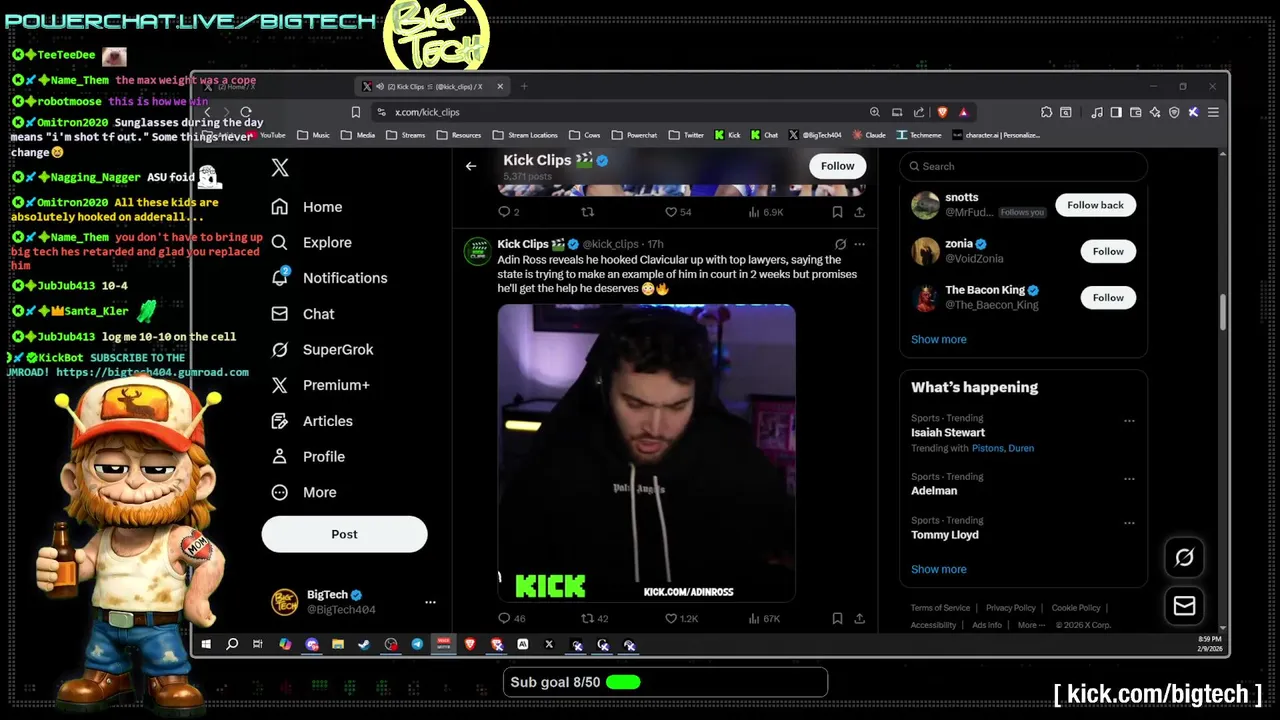Click the X page scrollbar
Viewport: 1280px width, 720px height.
pyautogui.click(x=1223, y=311)
